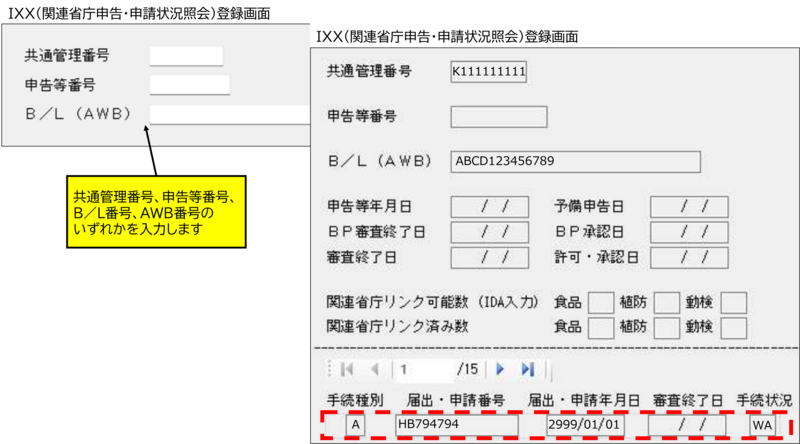Screen dimensions: 800x444
Task: Click the 手続種別 cell showing A
Action: (x=354, y=425)
